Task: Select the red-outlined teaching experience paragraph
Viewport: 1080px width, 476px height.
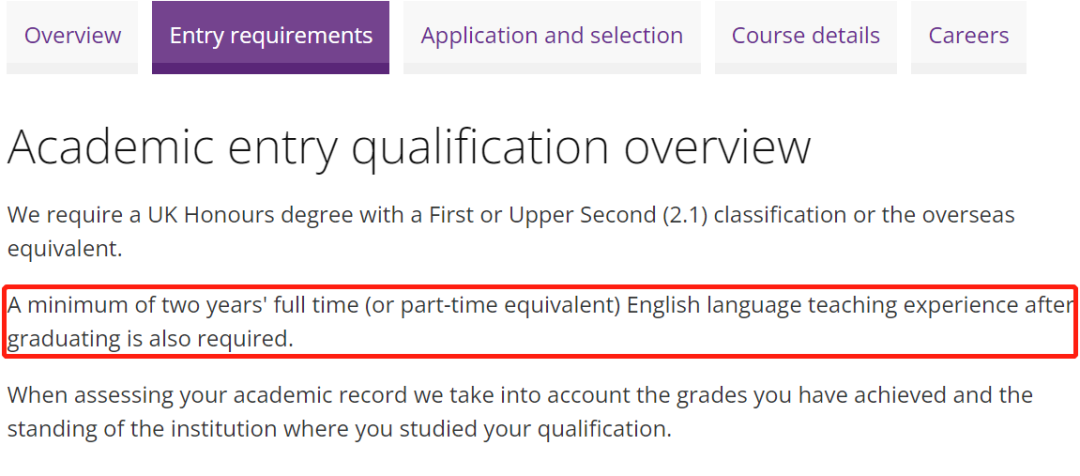Action: 540,321
